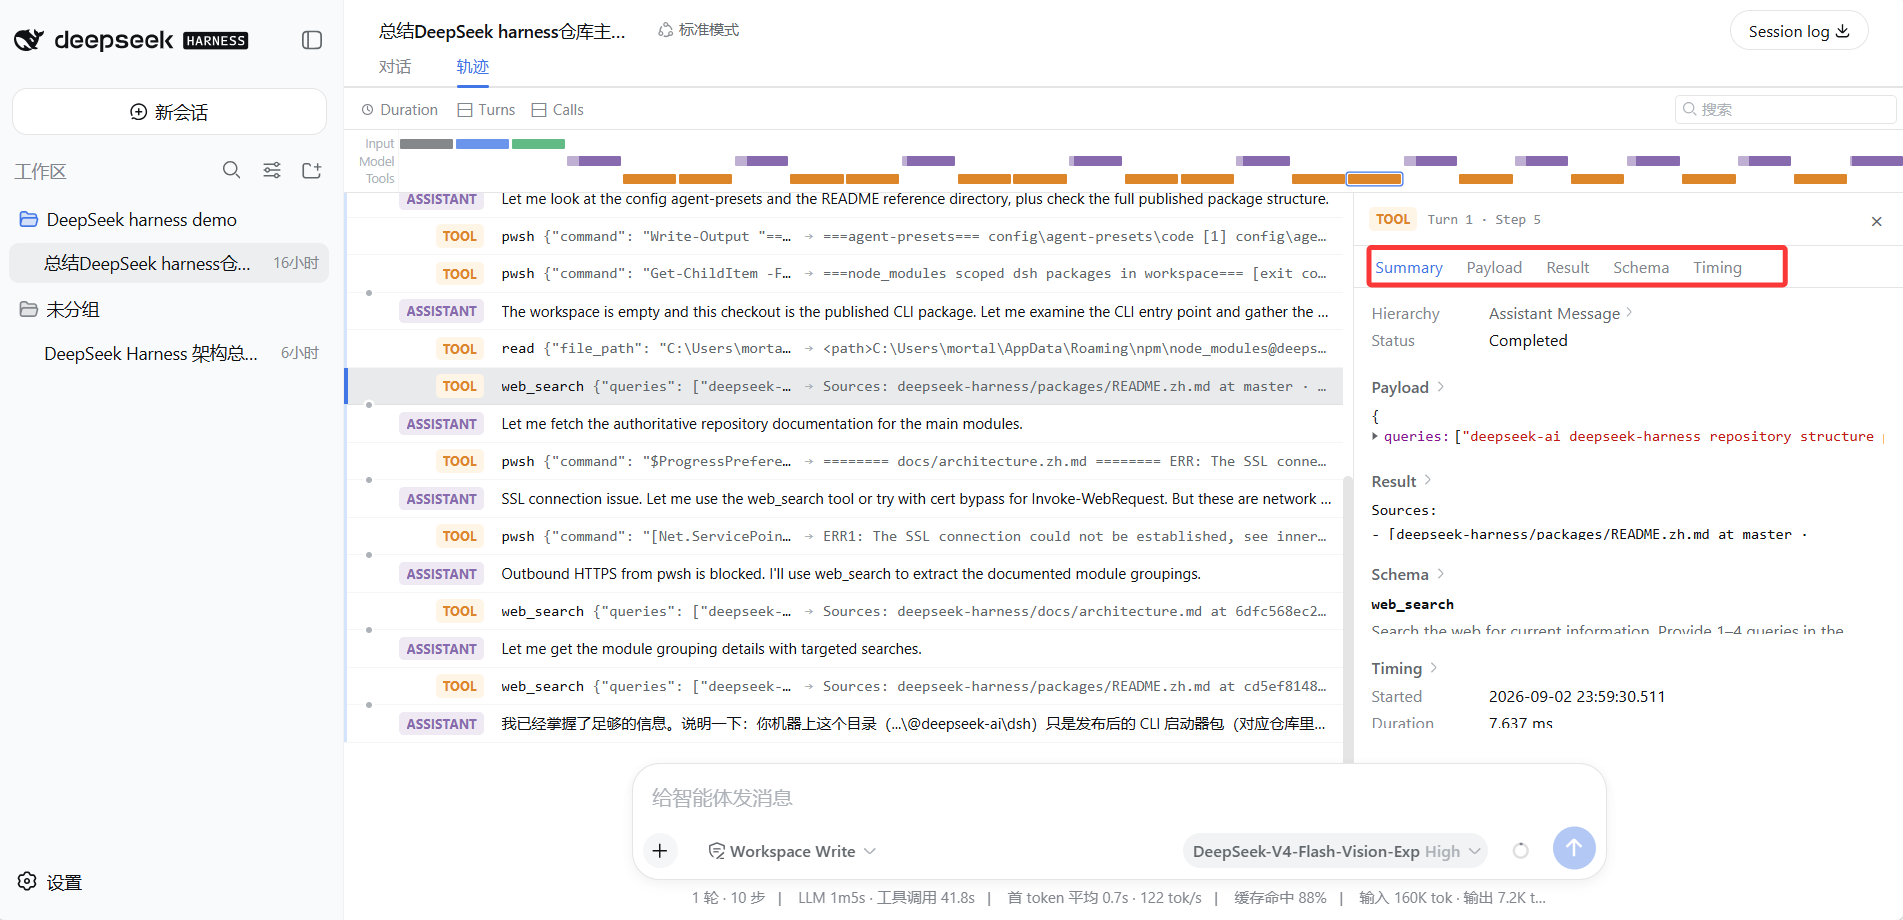Download the Session log
This screenshot has height=920, width=1903.
point(1799,31)
